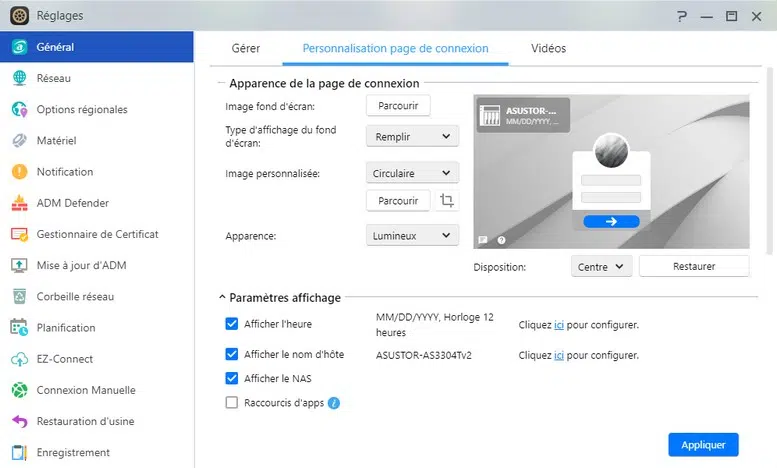Viewport: 777px width, 468px height.
Task: Click the help question mark in title bar
Action: [x=682, y=16]
